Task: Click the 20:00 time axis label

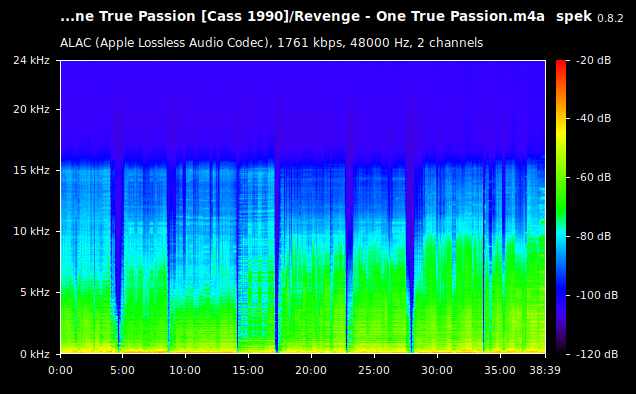Action: tap(311, 370)
